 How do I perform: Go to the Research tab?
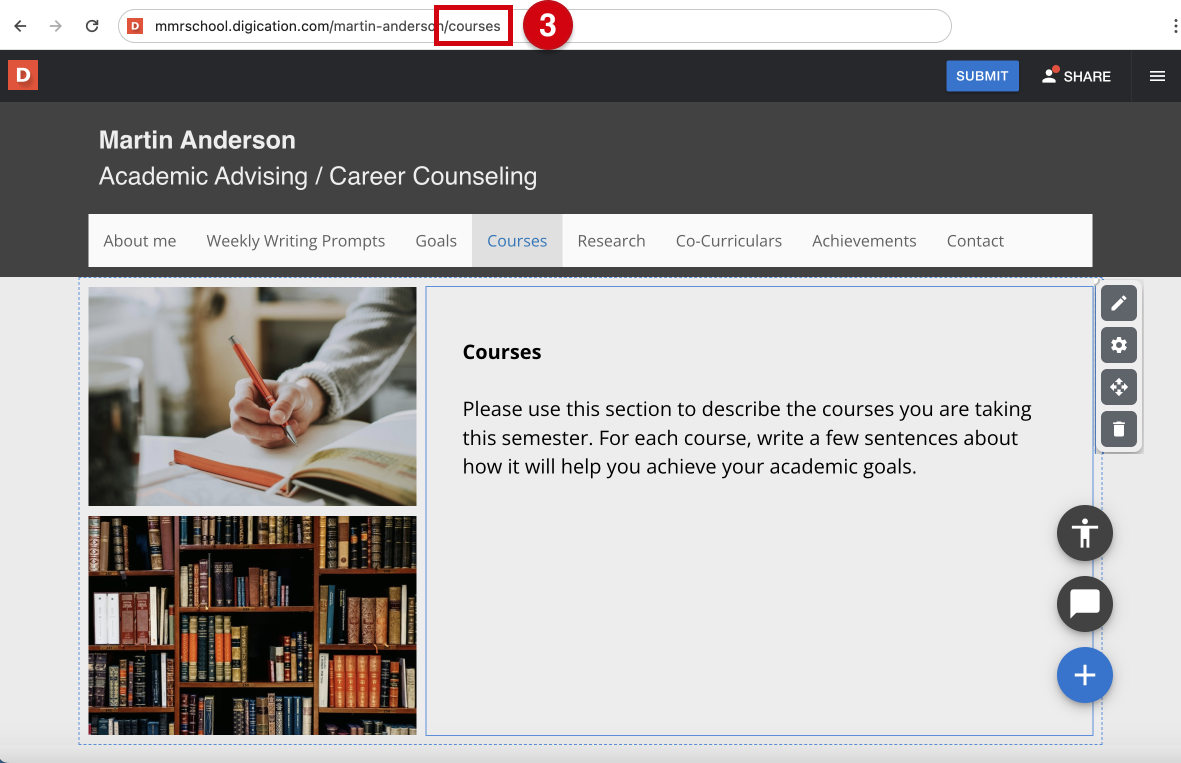click(x=612, y=241)
